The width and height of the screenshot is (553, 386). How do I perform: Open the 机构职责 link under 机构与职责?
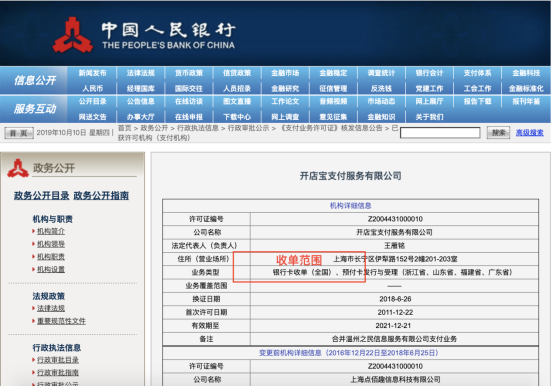point(51,257)
